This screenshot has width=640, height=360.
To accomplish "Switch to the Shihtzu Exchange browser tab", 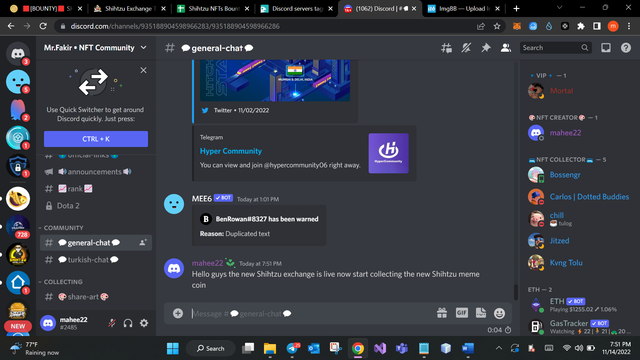I will click(129, 9).
